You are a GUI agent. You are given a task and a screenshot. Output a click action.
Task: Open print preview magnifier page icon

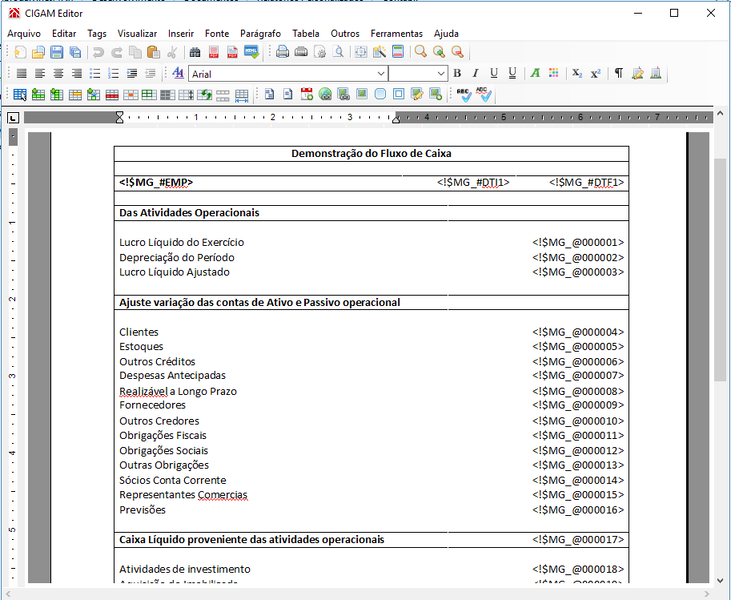[338, 52]
